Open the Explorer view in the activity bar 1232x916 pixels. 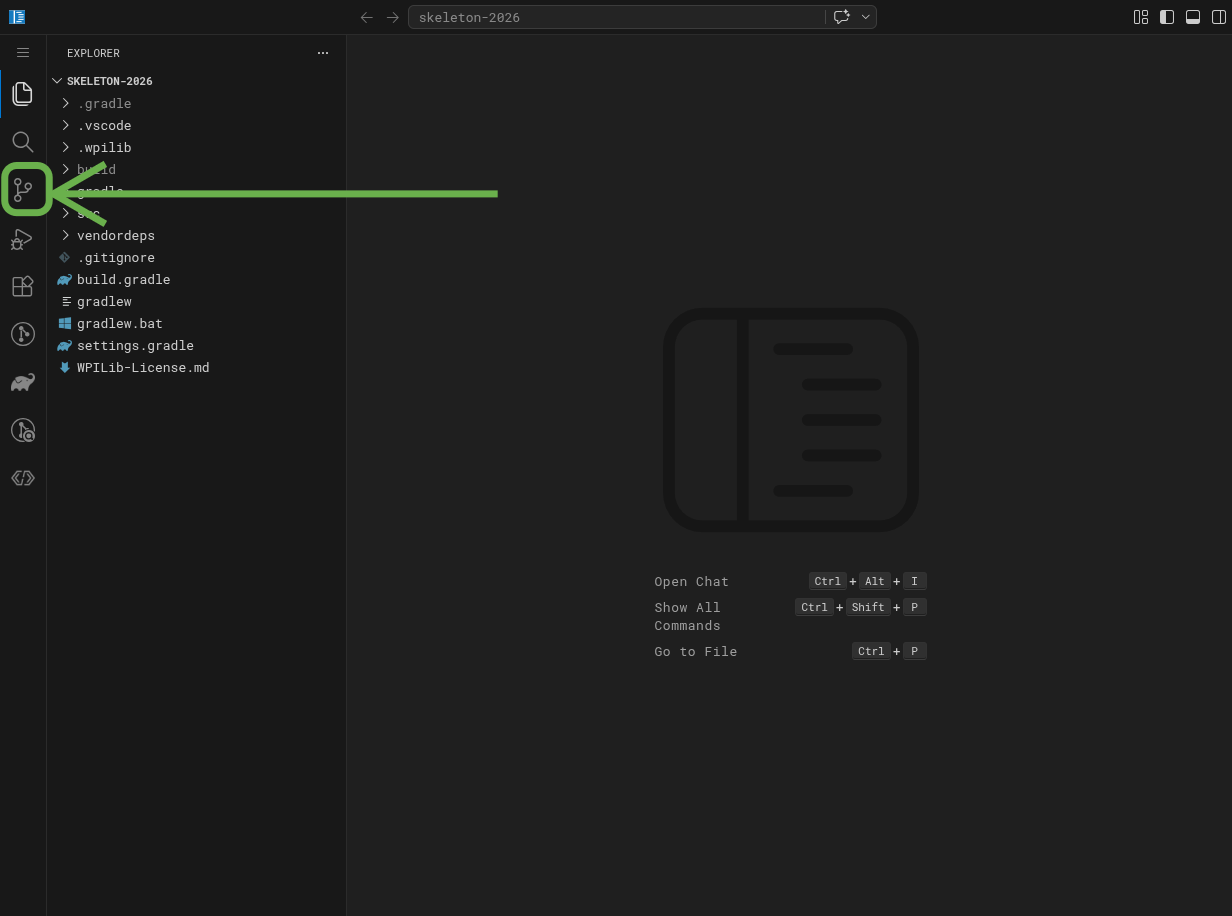click(23, 94)
